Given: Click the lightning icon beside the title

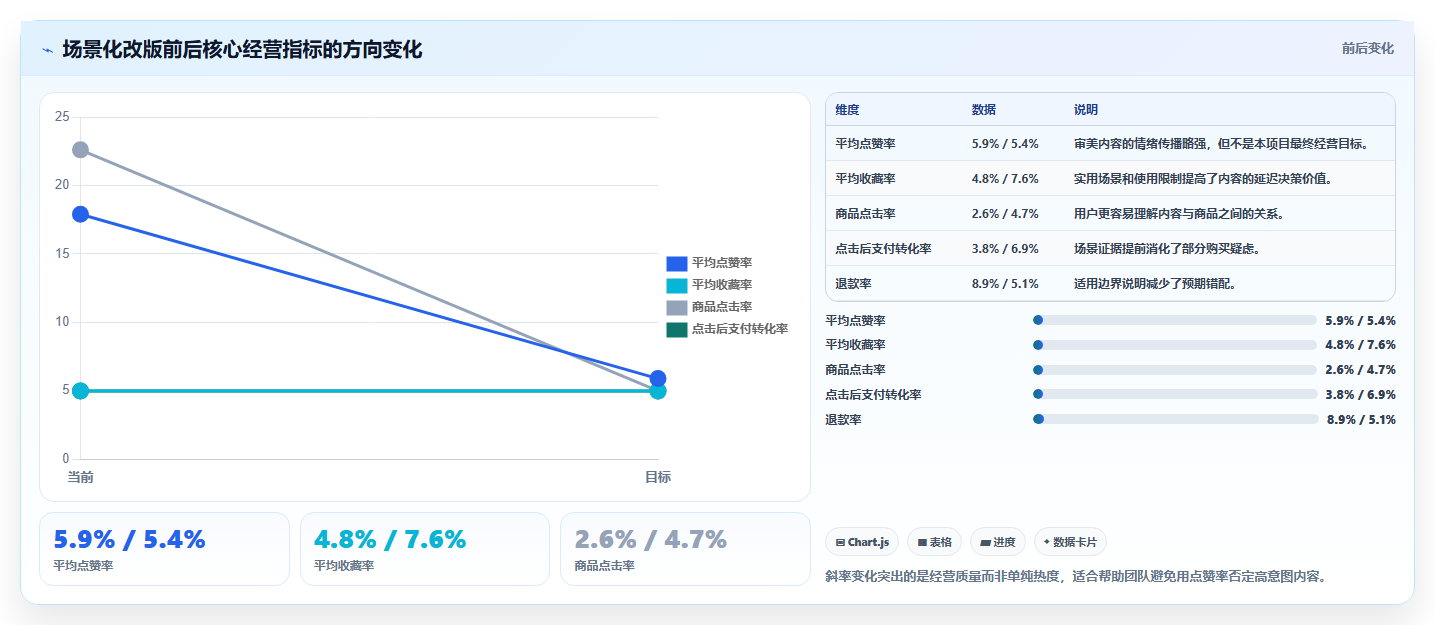Looking at the screenshot, I should coord(48,50).
